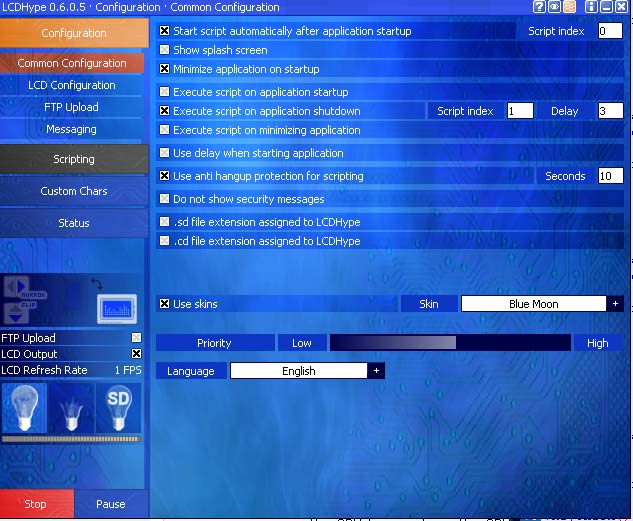Screen dimensions: 633x521
Task: Click the SD light bulb icon
Action: pyautogui.click(x=118, y=408)
